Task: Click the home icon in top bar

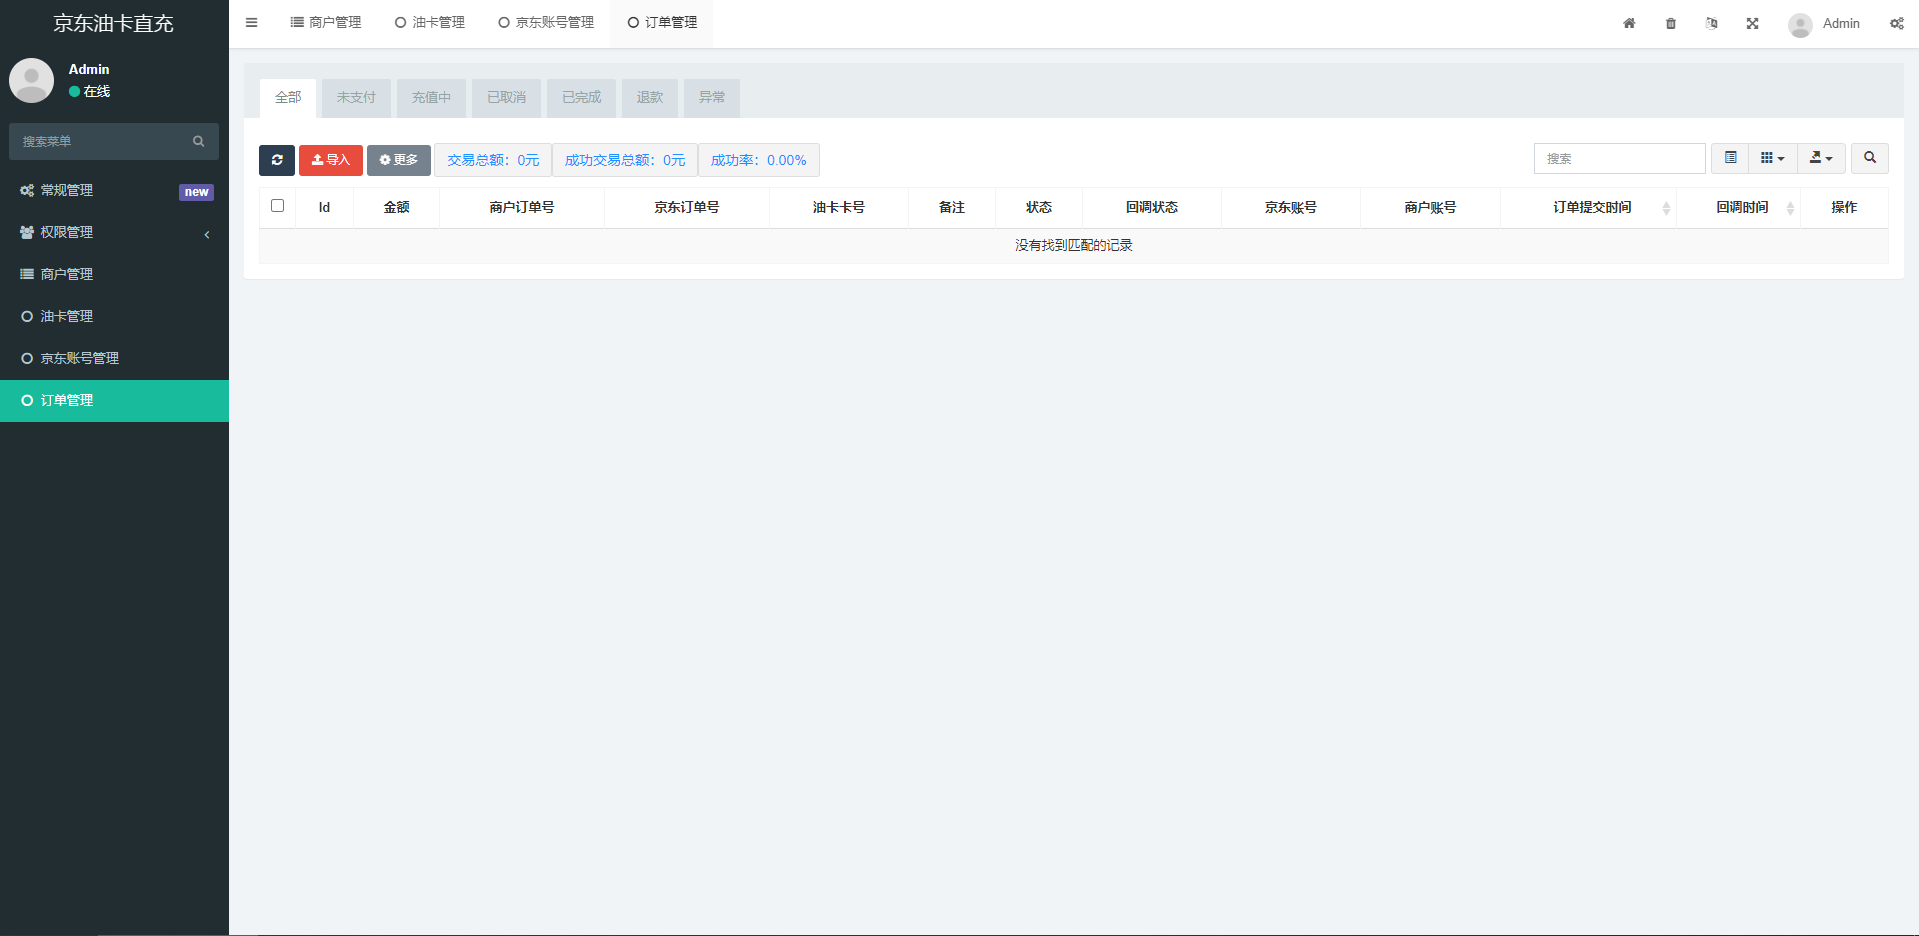Action: (x=1629, y=23)
